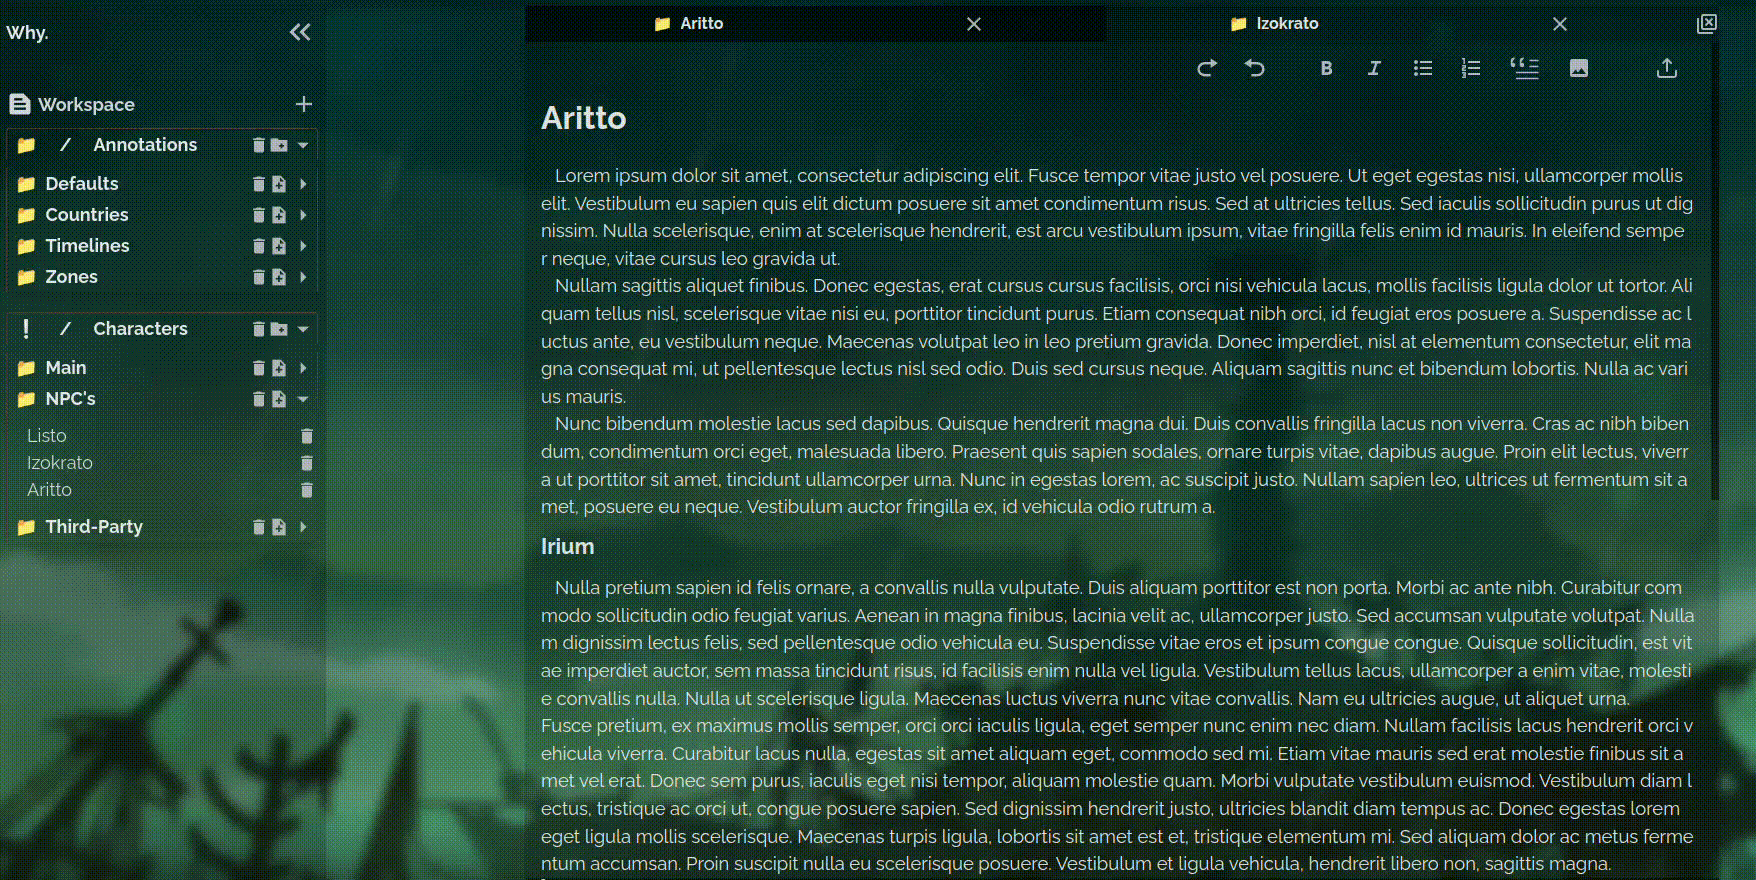This screenshot has height=880, width=1756.
Task: Expand the Zones folder
Action: click(x=303, y=277)
